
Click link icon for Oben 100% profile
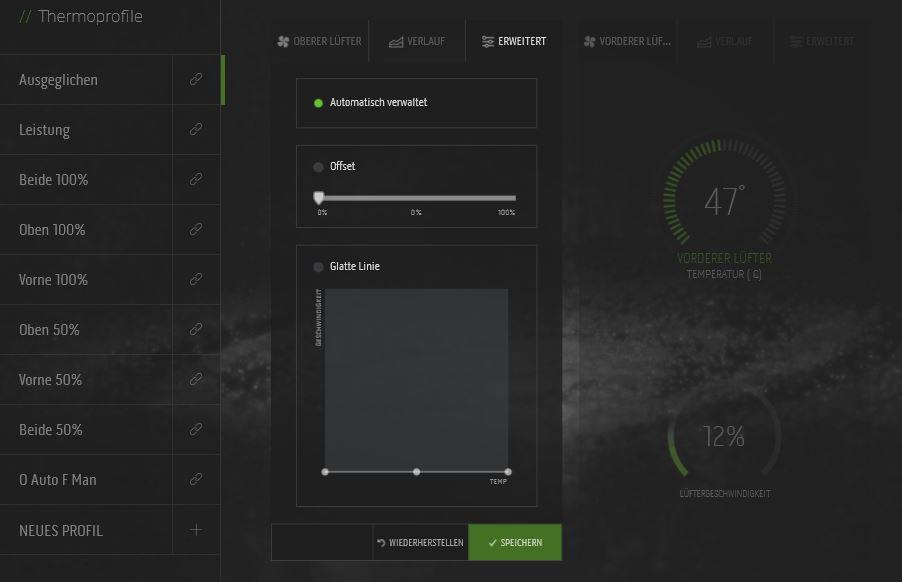click(196, 230)
